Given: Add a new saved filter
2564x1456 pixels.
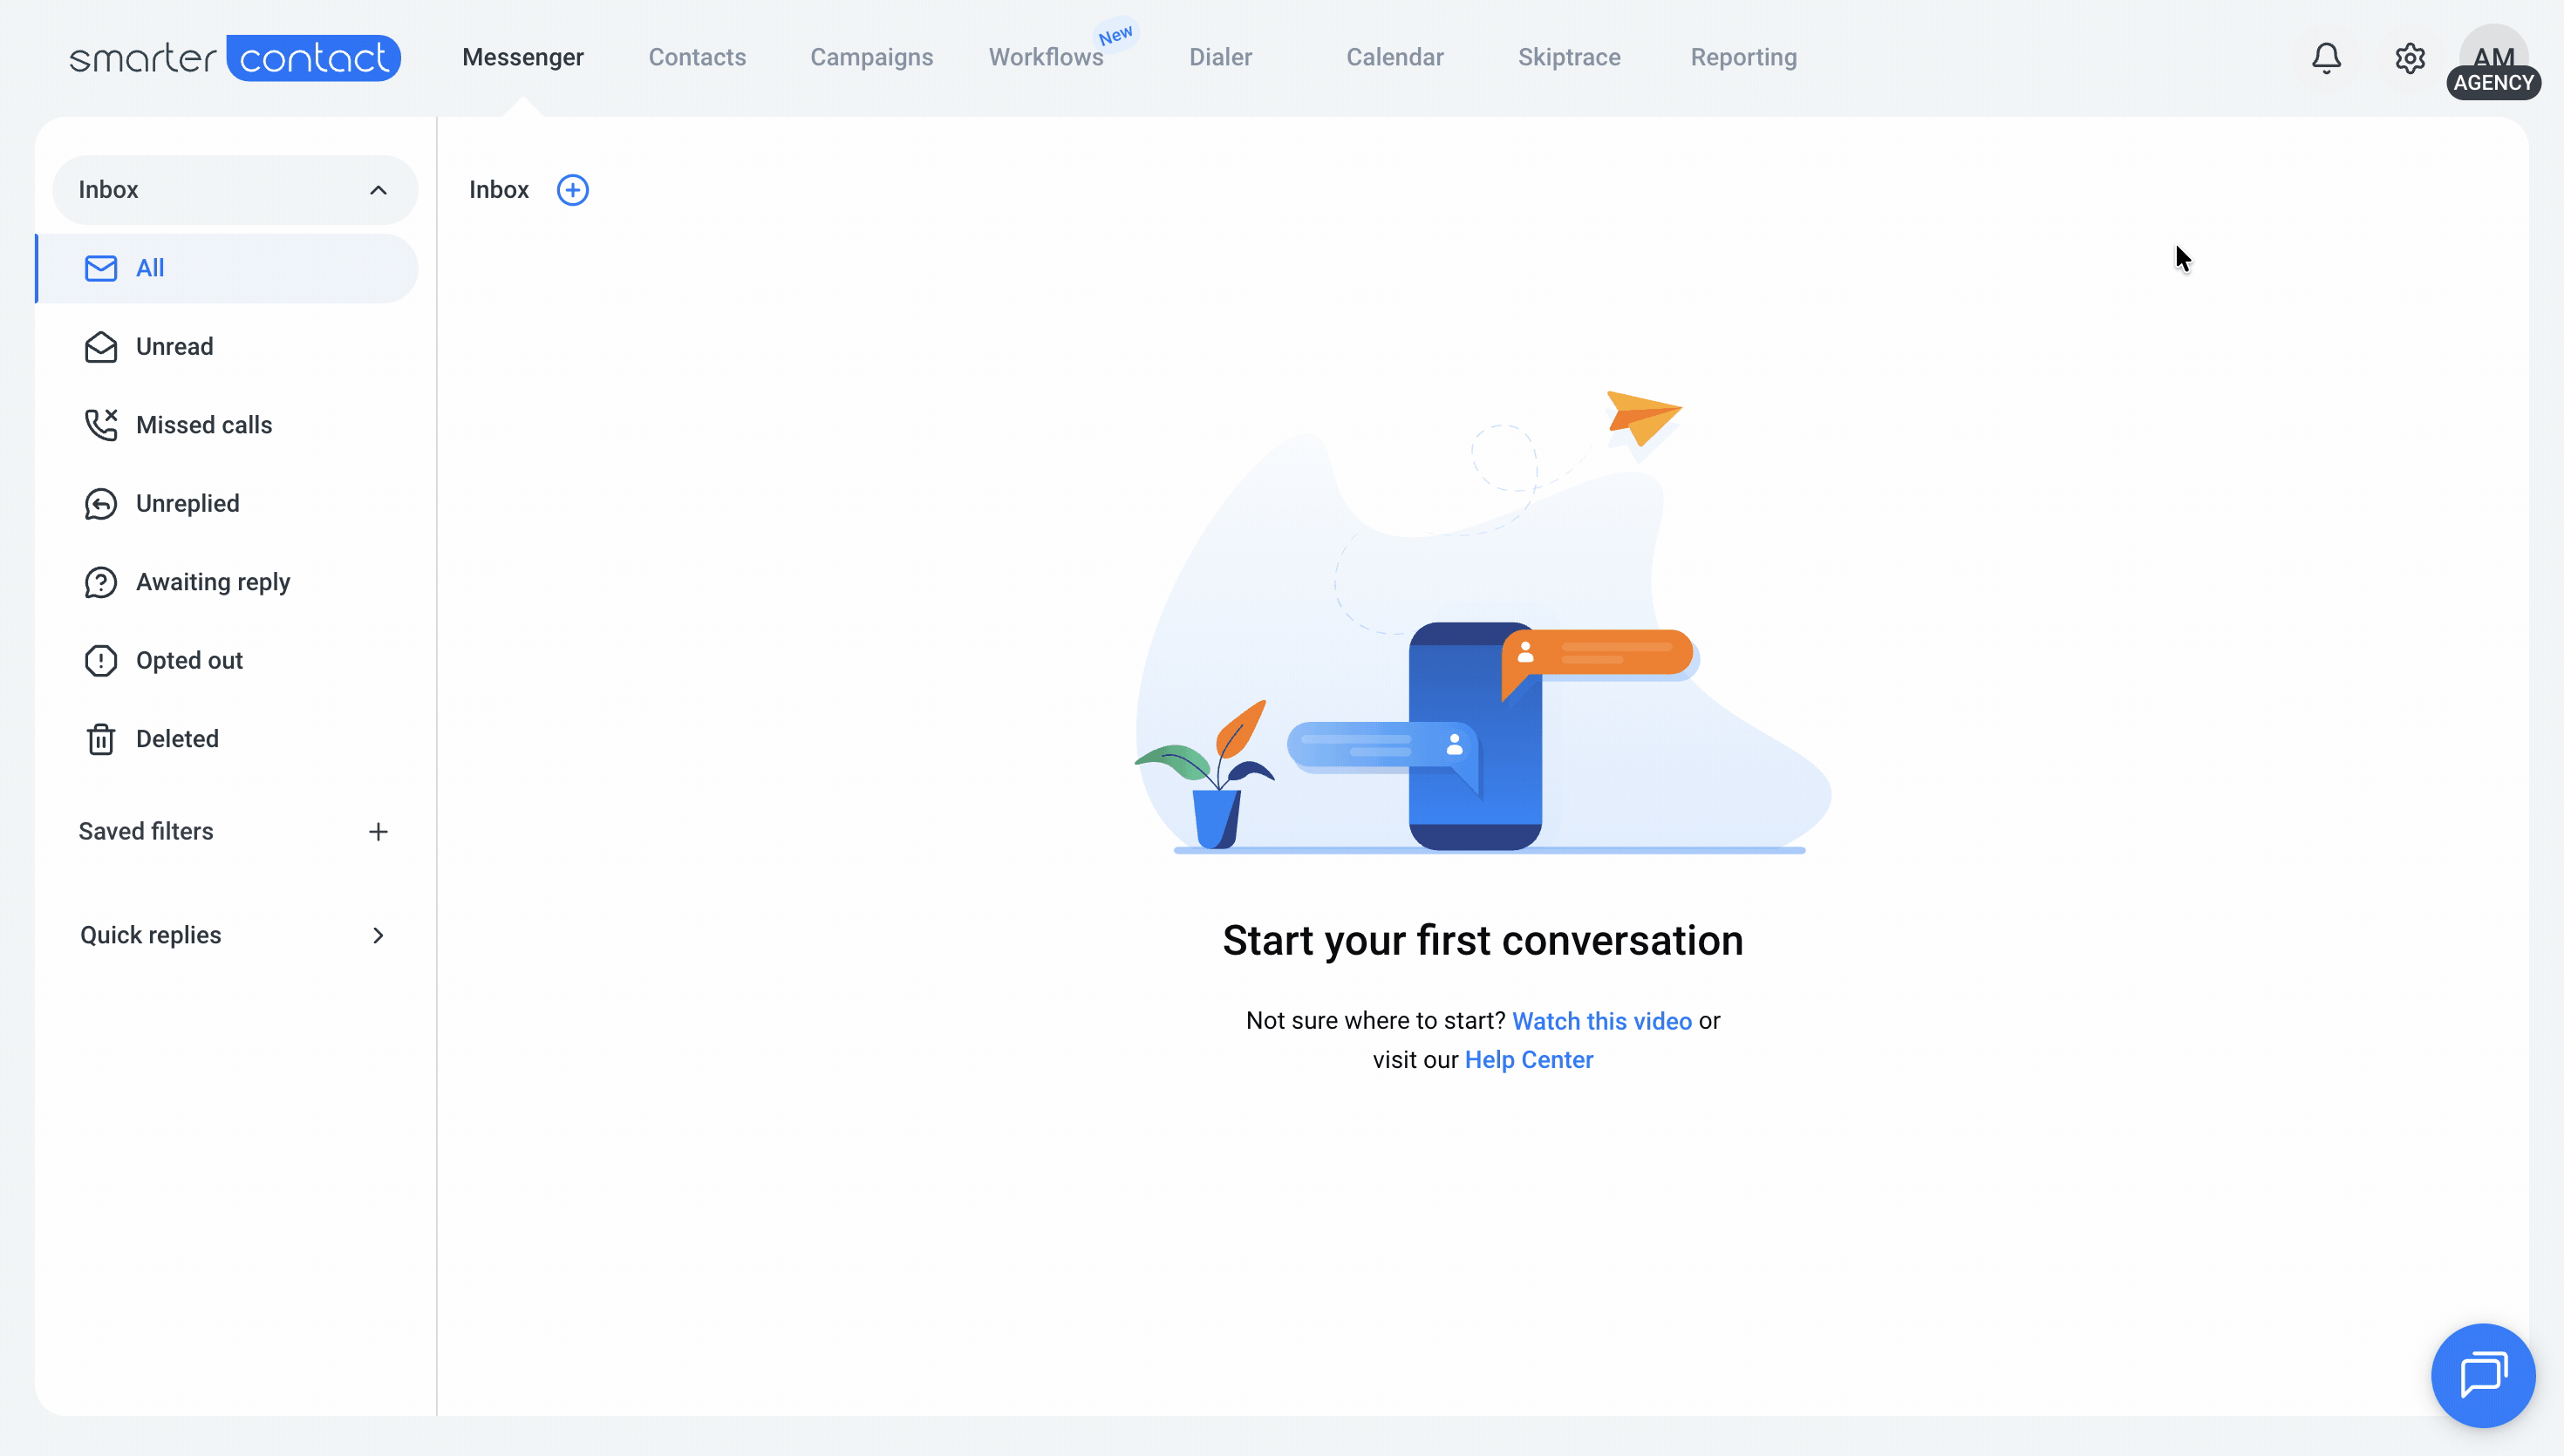Looking at the screenshot, I should pos(378,832).
